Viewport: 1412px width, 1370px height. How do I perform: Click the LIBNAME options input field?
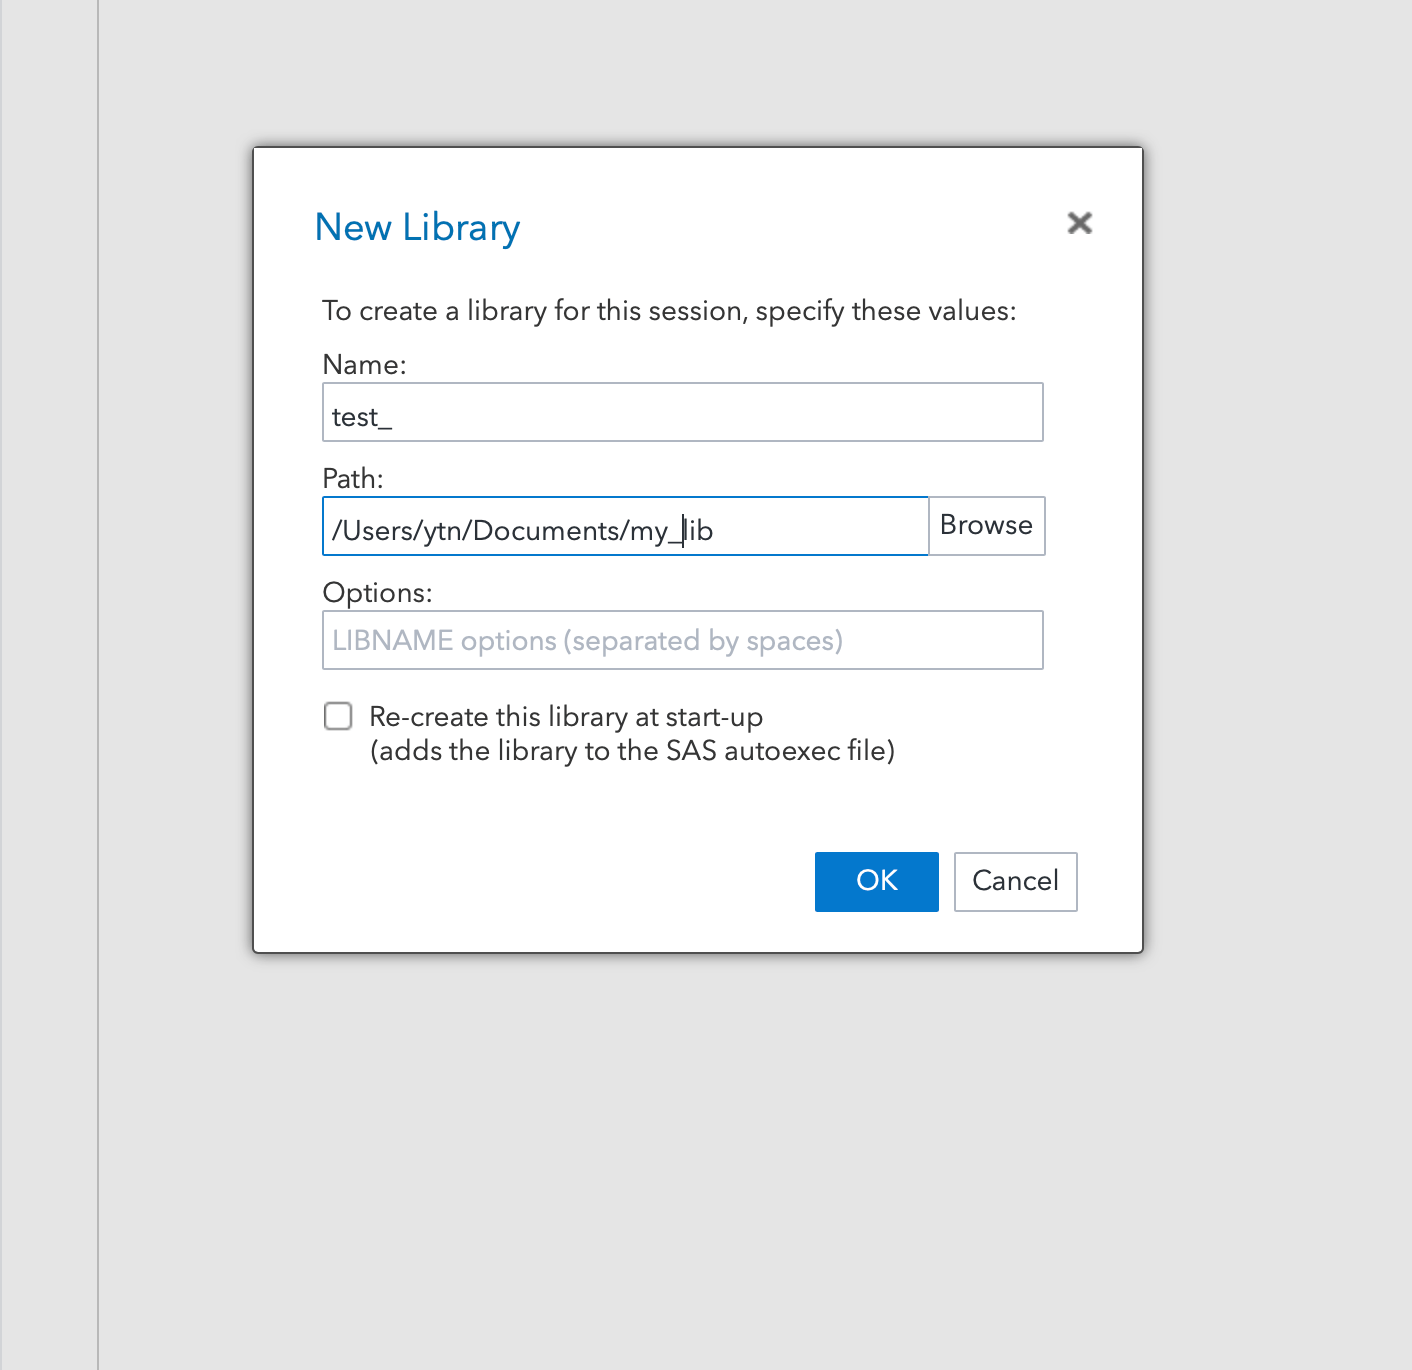tap(682, 640)
